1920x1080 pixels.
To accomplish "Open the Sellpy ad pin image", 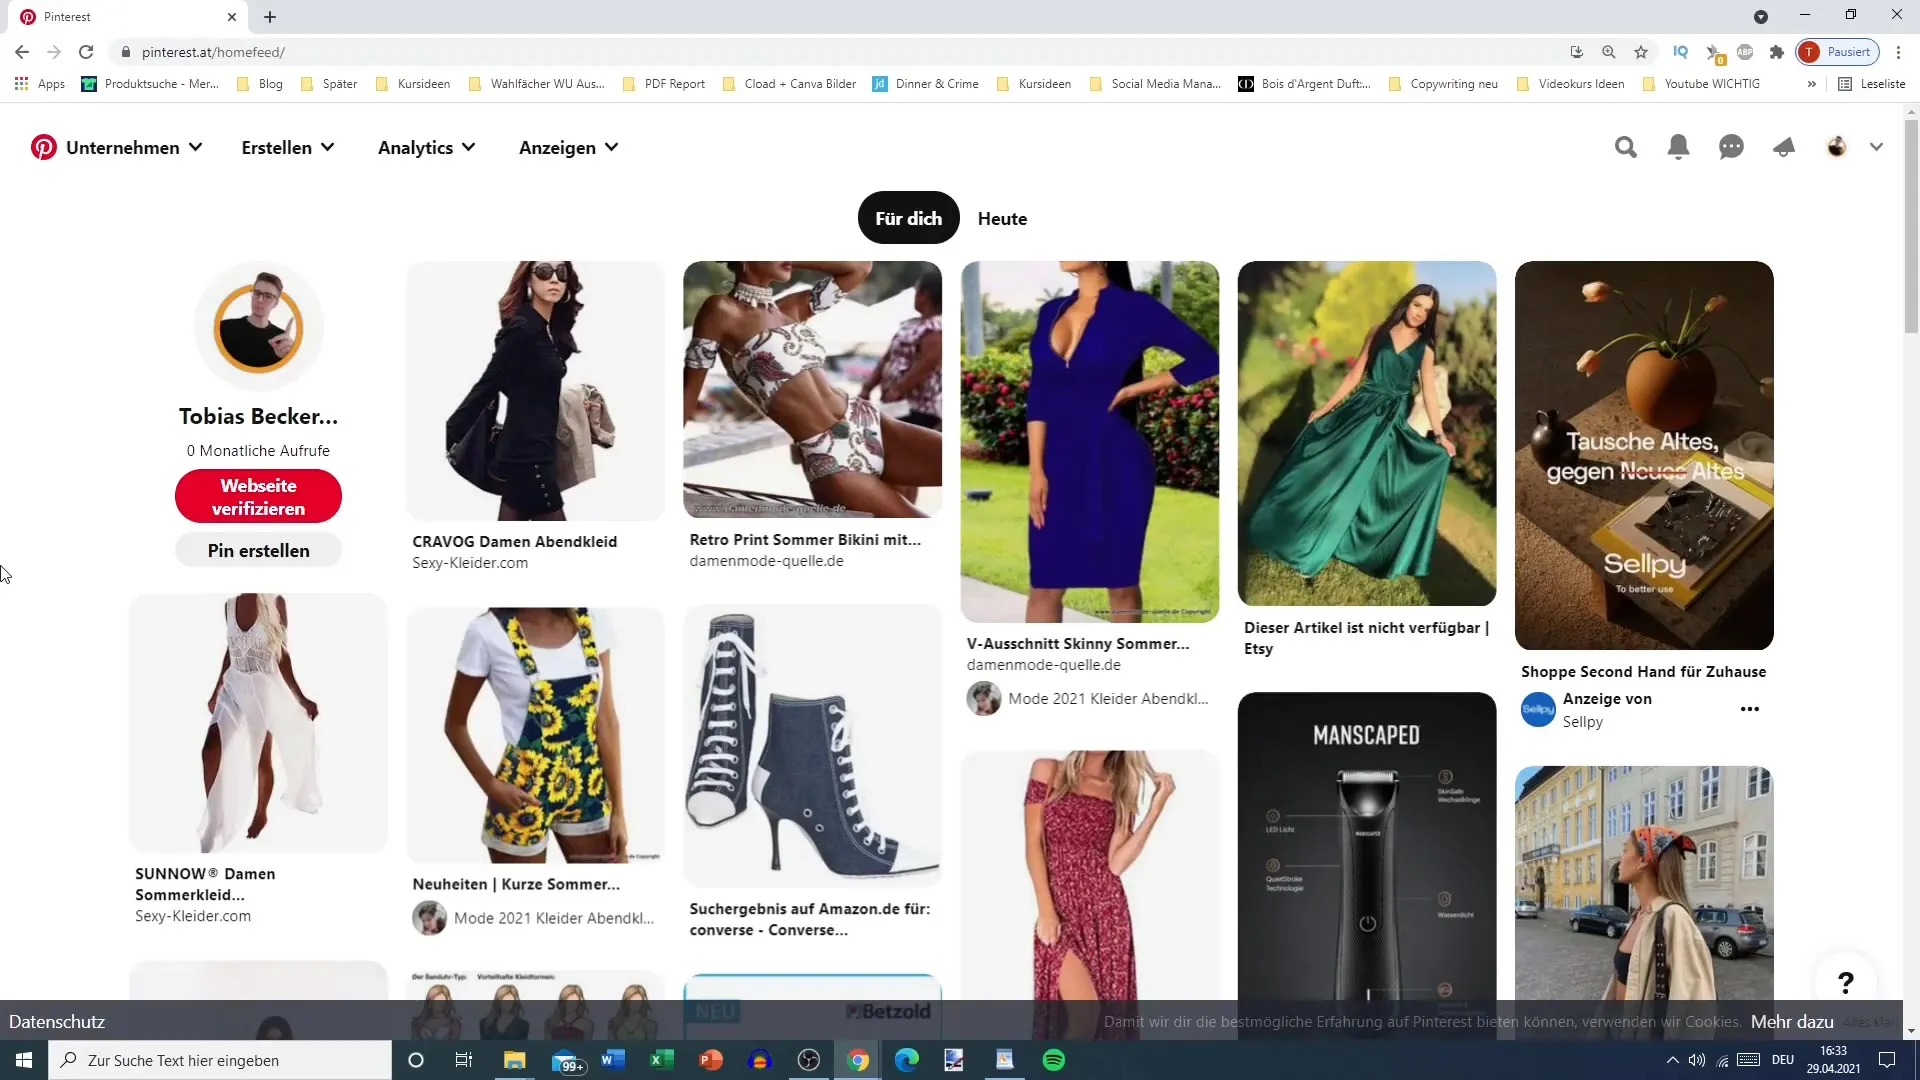I will [x=1644, y=455].
